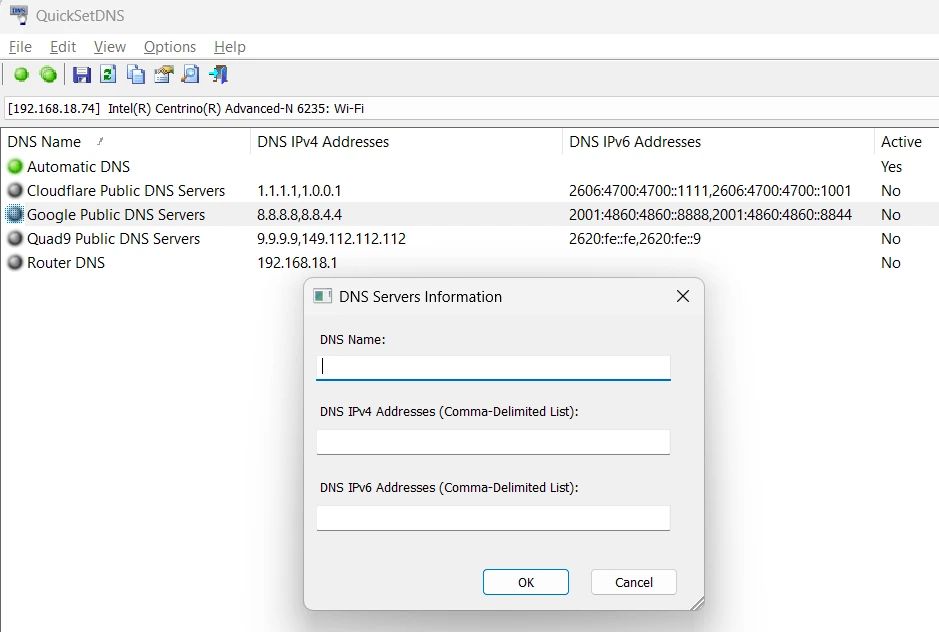Focus the DNS IPv4 Addresses input field
Screen dimensions: 939x632
(493, 442)
